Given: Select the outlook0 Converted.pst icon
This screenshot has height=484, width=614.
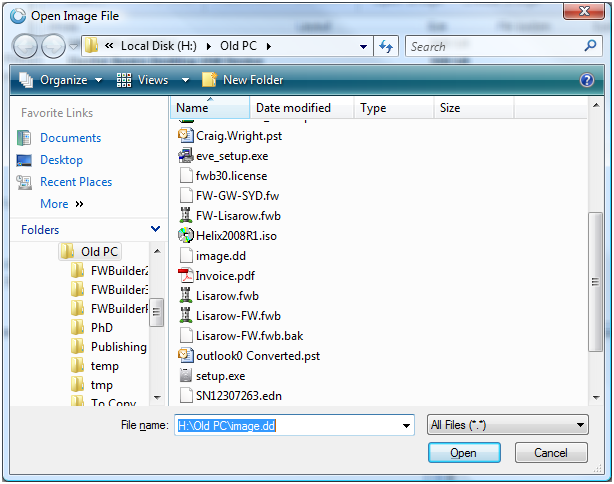Looking at the screenshot, I should (x=186, y=355).
